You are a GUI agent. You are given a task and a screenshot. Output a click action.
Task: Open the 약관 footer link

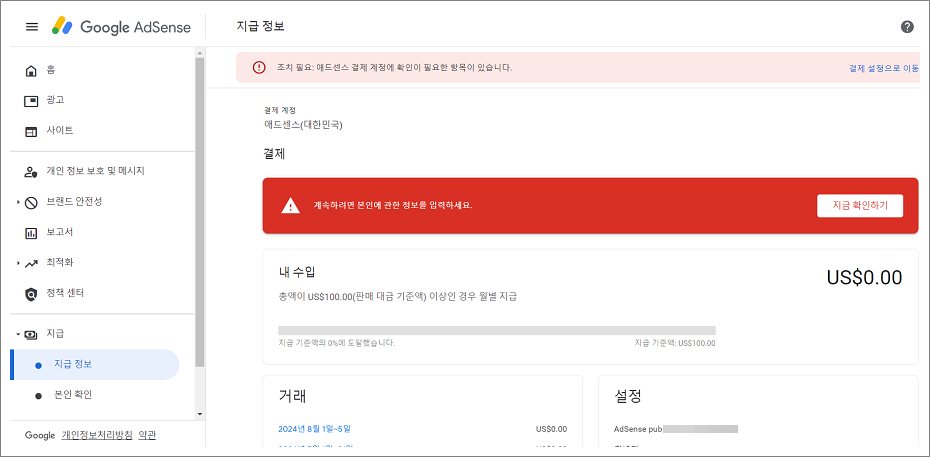click(x=147, y=435)
